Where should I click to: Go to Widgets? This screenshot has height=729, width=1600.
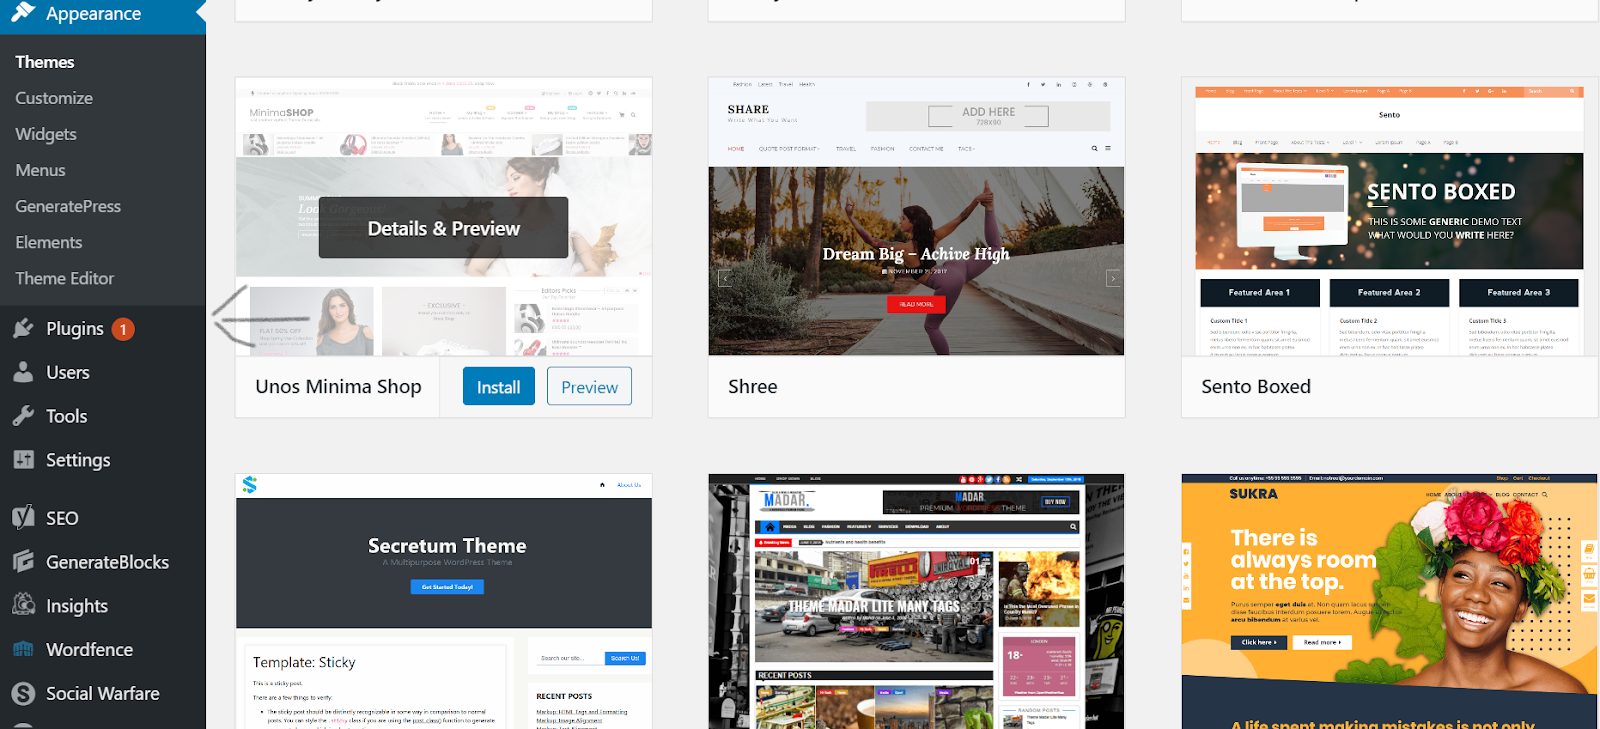point(46,134)
